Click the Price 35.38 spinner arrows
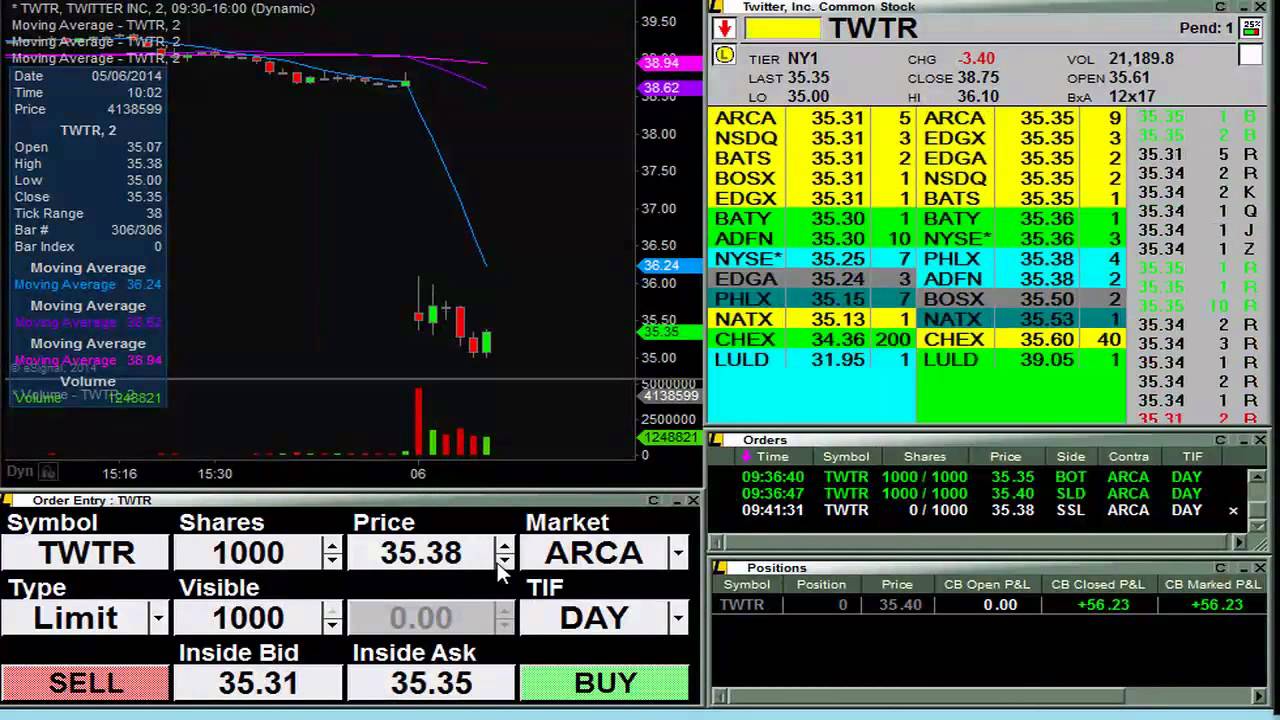The height and width of the screenshot is (720, 1280). tap(505, 553)
